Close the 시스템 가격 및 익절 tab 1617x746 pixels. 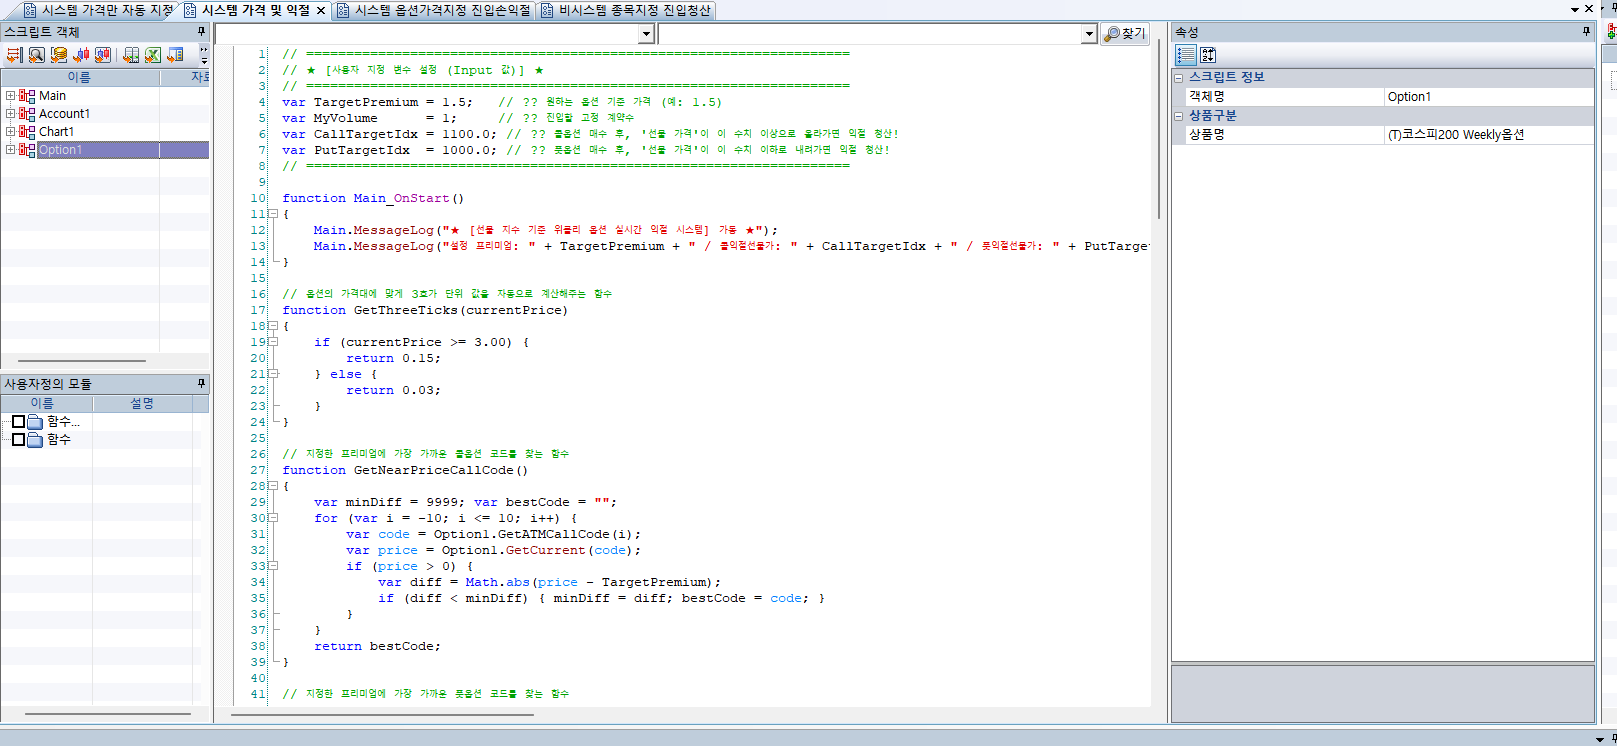click(321, 10)
